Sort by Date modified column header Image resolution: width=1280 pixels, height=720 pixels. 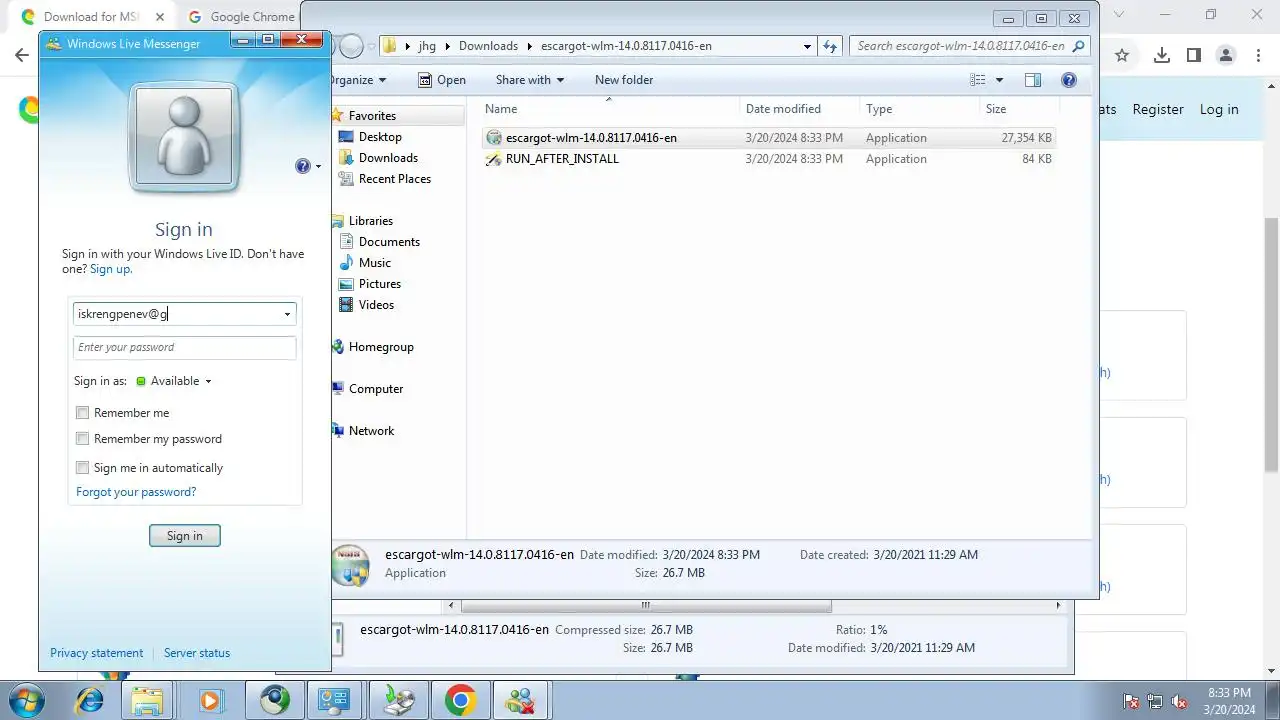pyautogui.click(x=800, y=109)
